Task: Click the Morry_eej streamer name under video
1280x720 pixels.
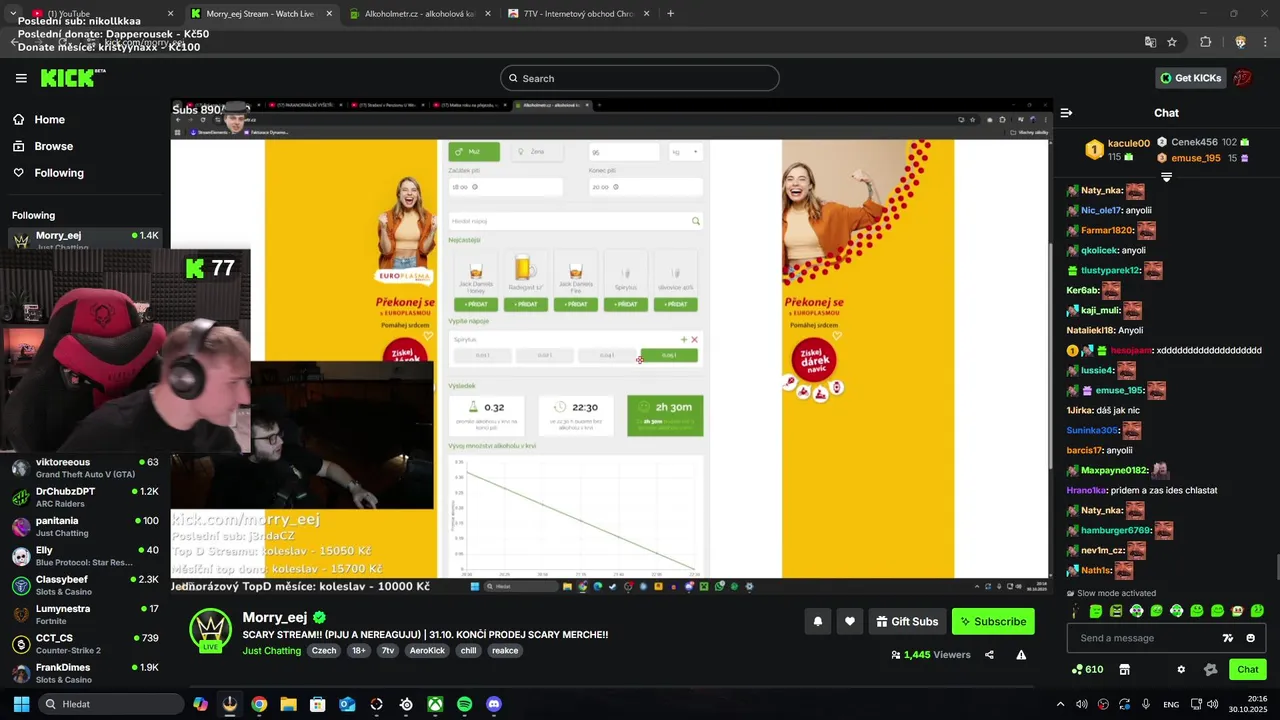Action: 275,617
